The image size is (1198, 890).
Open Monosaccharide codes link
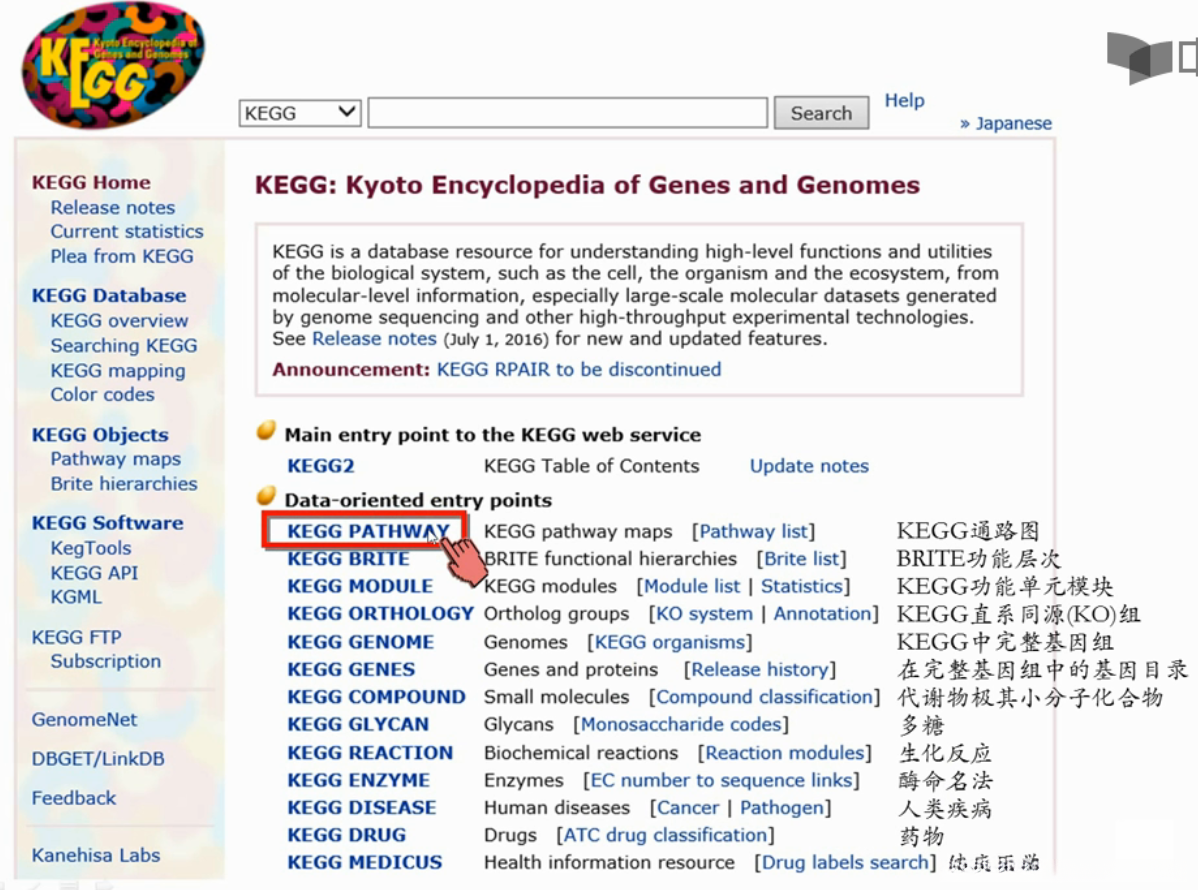point(682,724)
